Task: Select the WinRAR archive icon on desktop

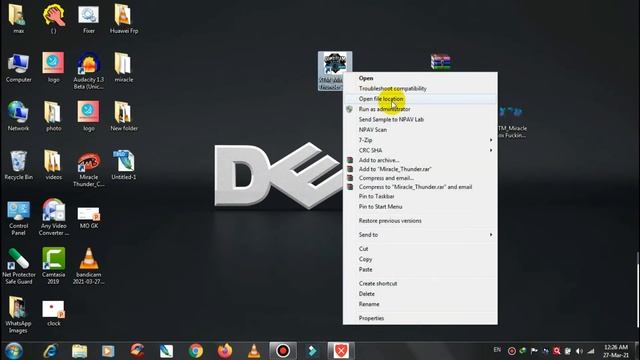Action: point(440,62)
